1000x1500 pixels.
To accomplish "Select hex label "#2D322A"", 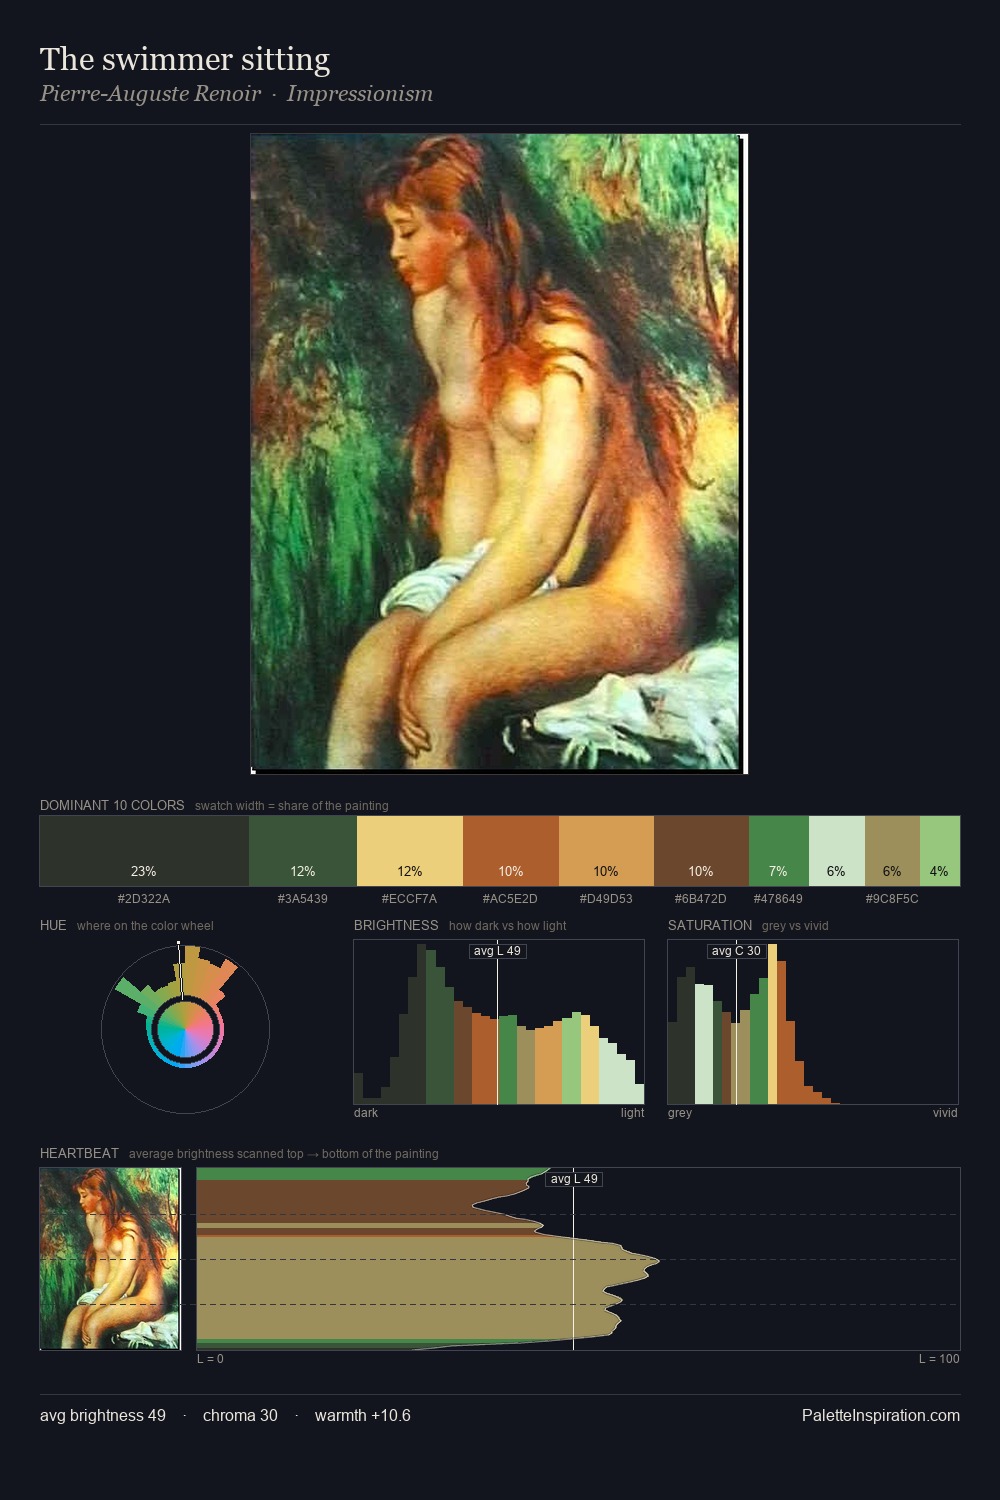I will click(144, 898).
